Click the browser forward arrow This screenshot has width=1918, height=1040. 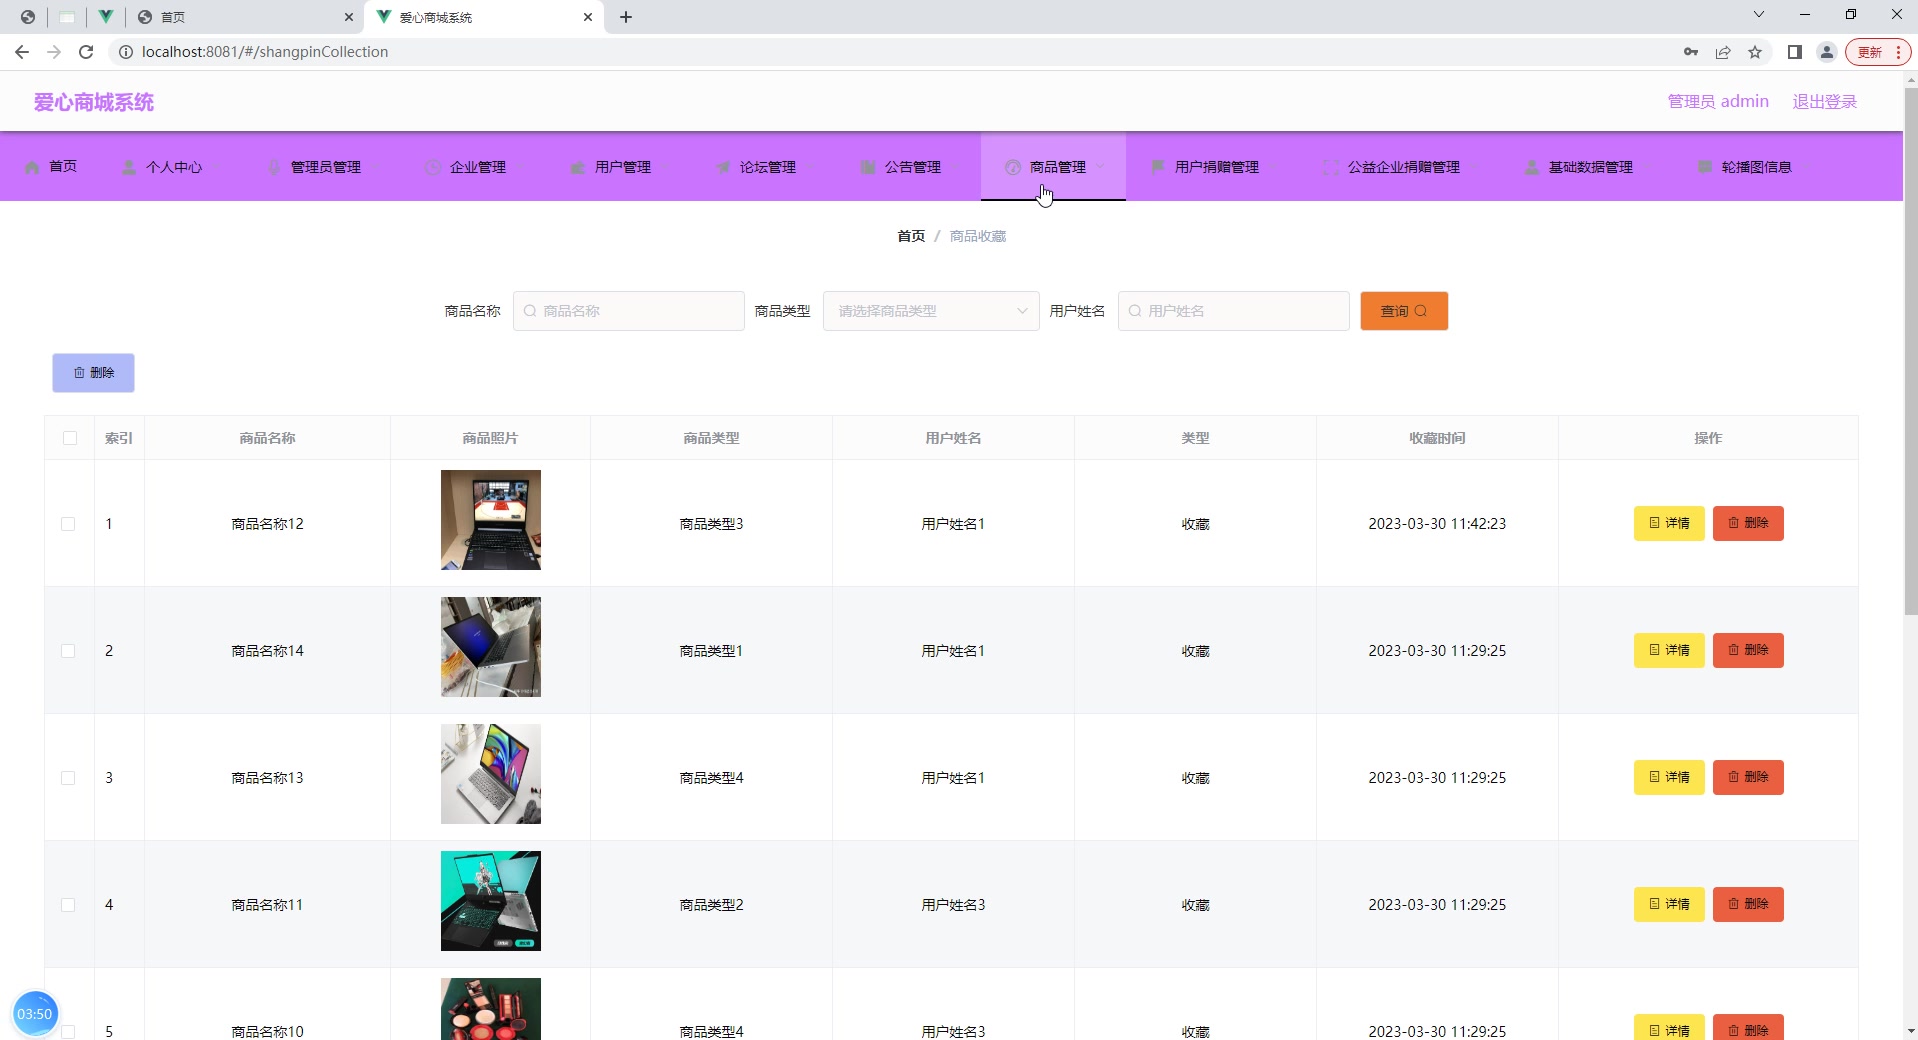click(54, 52)
